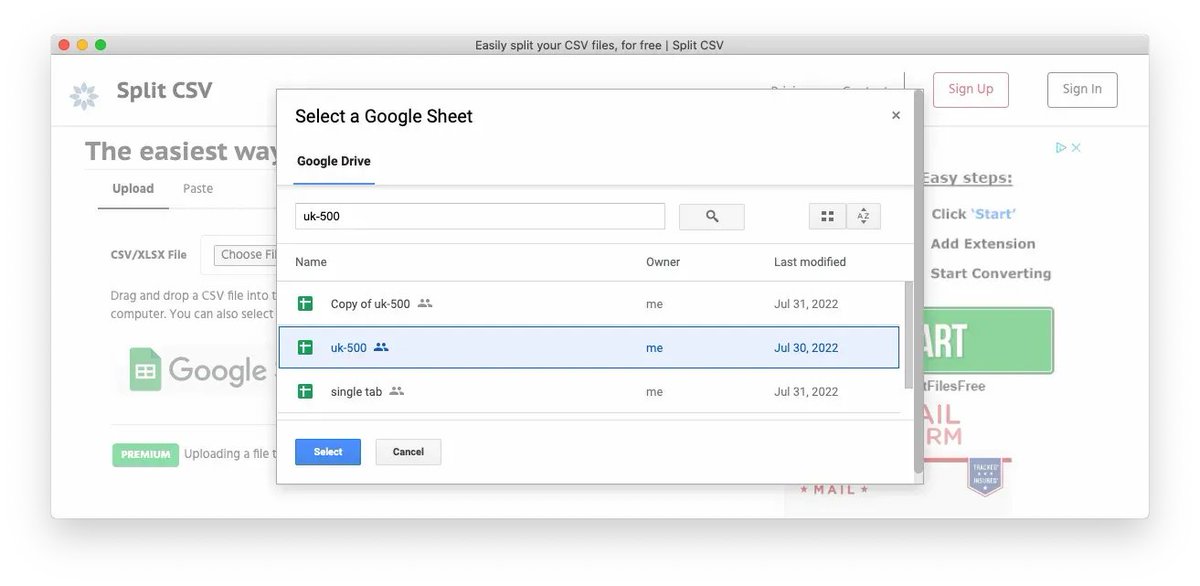The height and width of the screenshot is (586, 1200).
Task: Select the file named single tab
Action: coord(590,392)
